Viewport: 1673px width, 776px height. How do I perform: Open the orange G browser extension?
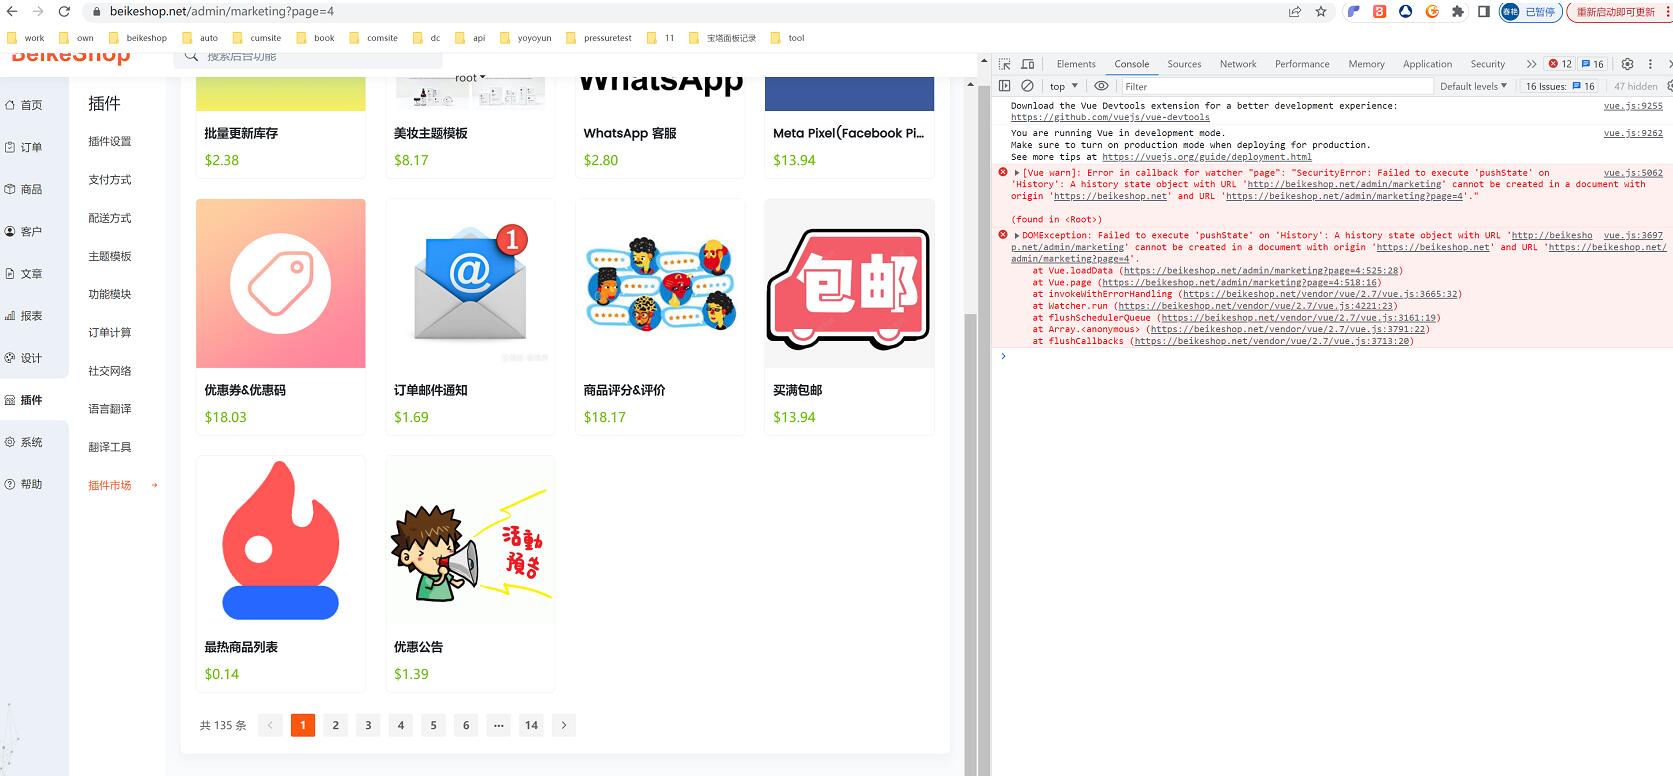[x=1432, y=12]
